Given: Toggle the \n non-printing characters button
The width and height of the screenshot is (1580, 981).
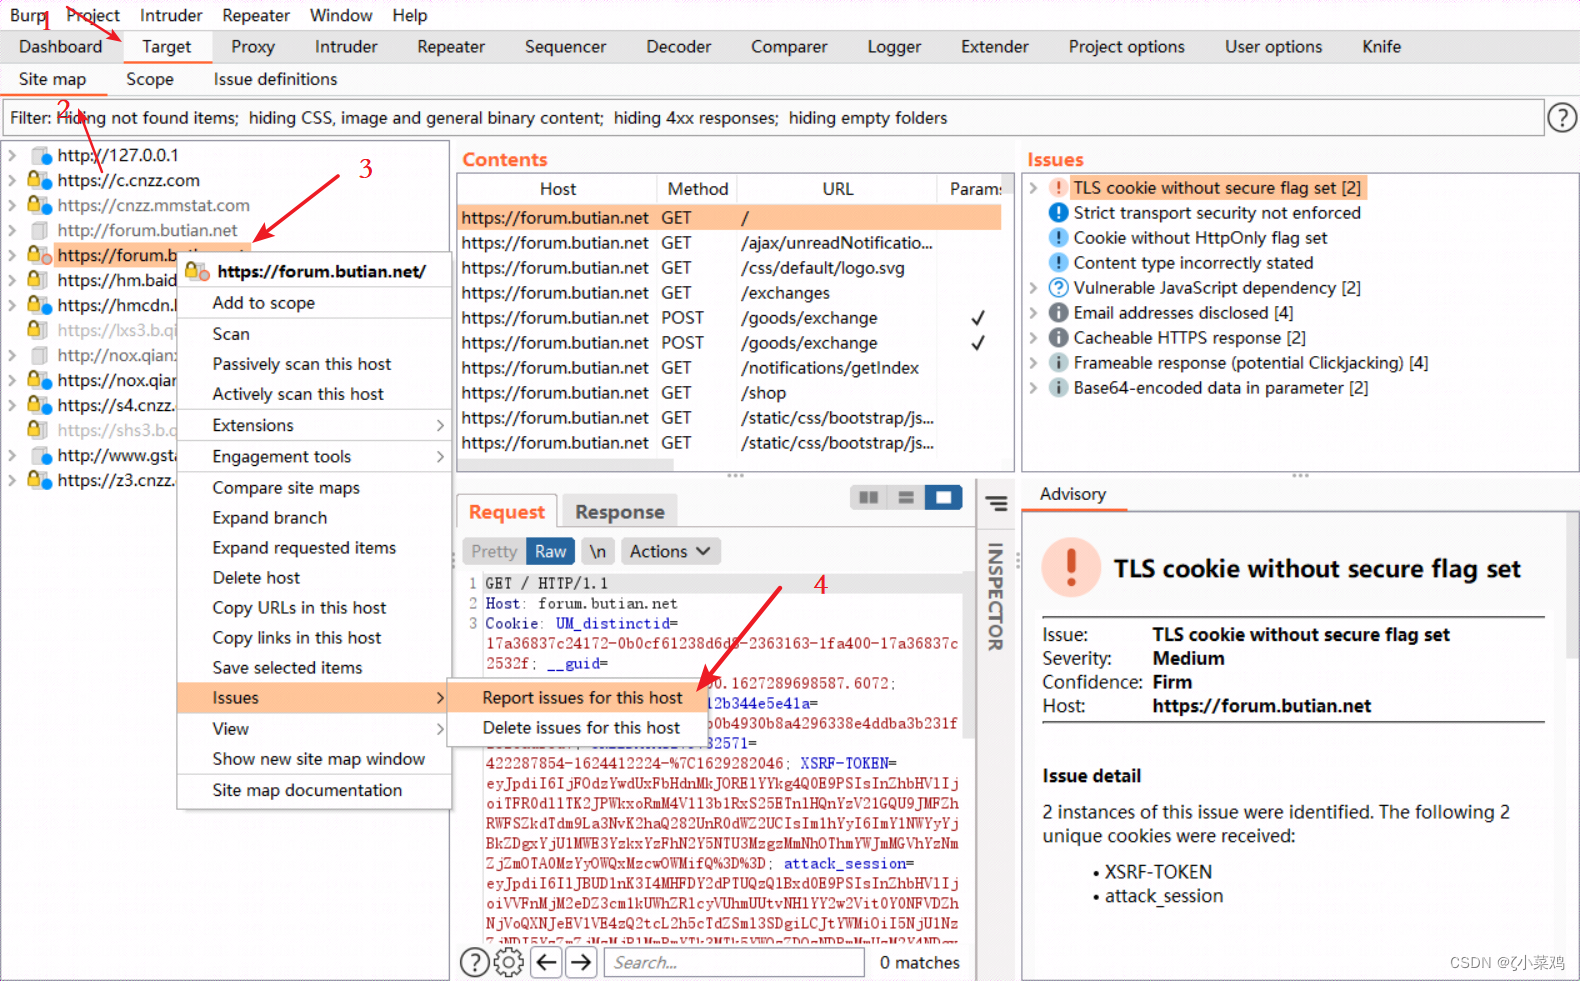Looking at the screenshot, I should [x=597, y=551].
